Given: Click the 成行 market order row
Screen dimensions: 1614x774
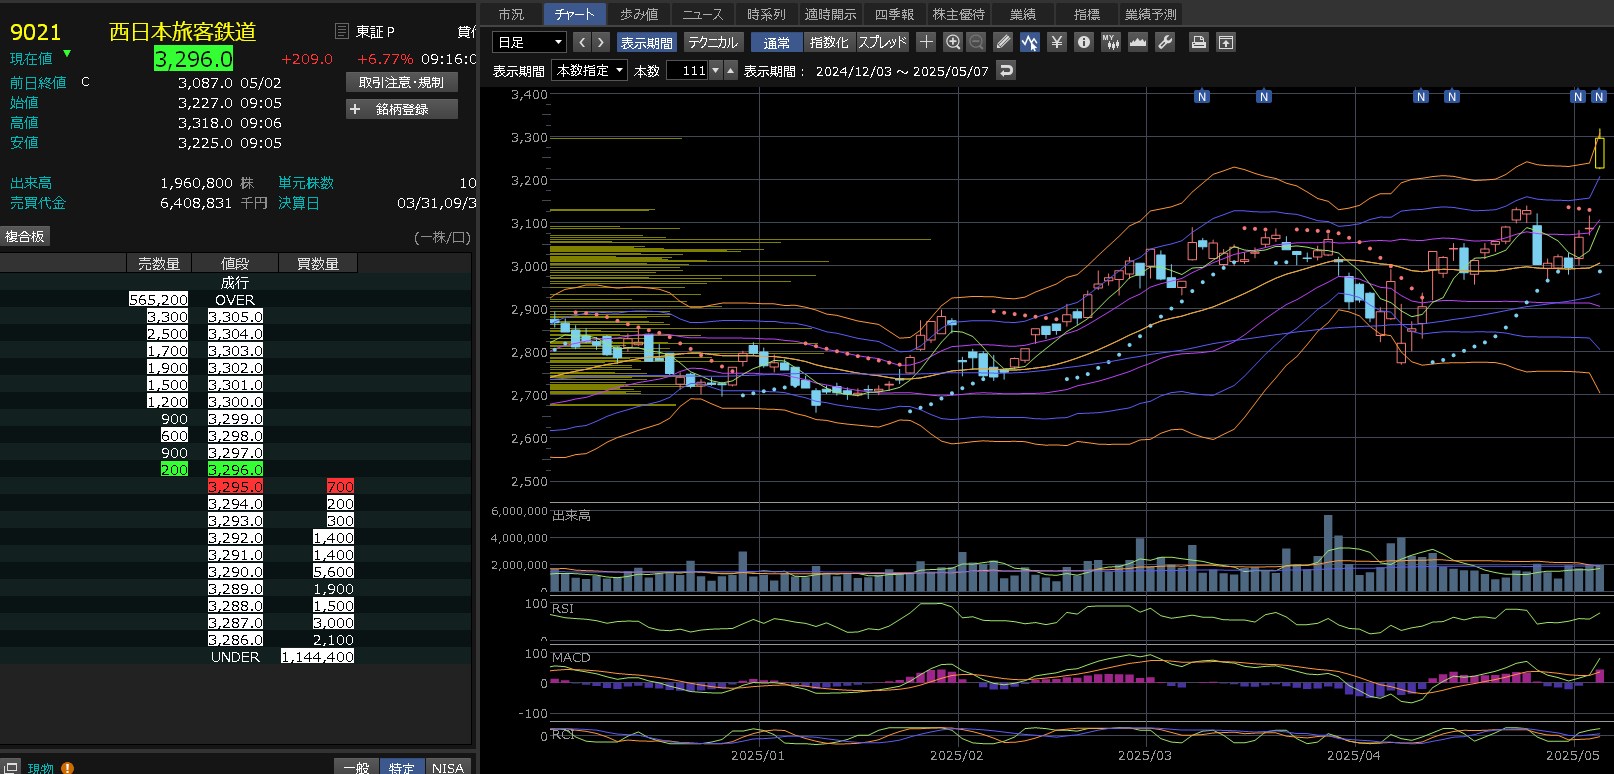Looking at the screenshot, I should (x=235, y=283).
